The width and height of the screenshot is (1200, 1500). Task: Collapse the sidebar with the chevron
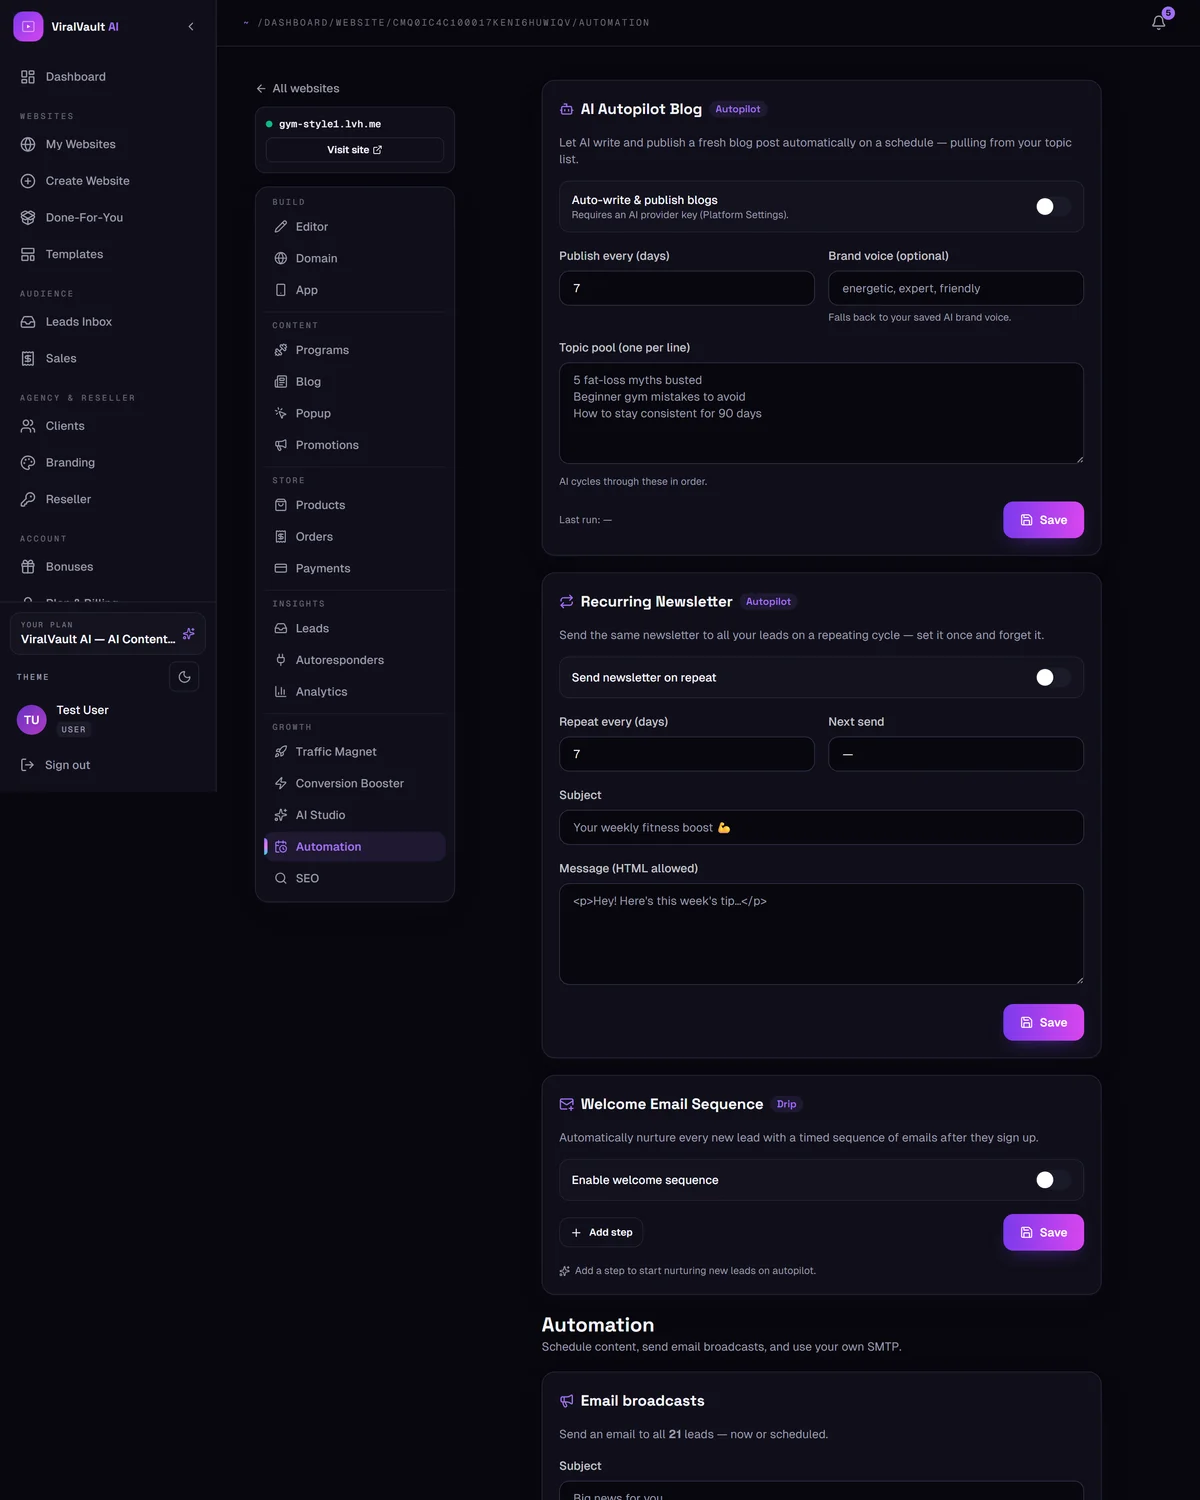click(191, 27)
